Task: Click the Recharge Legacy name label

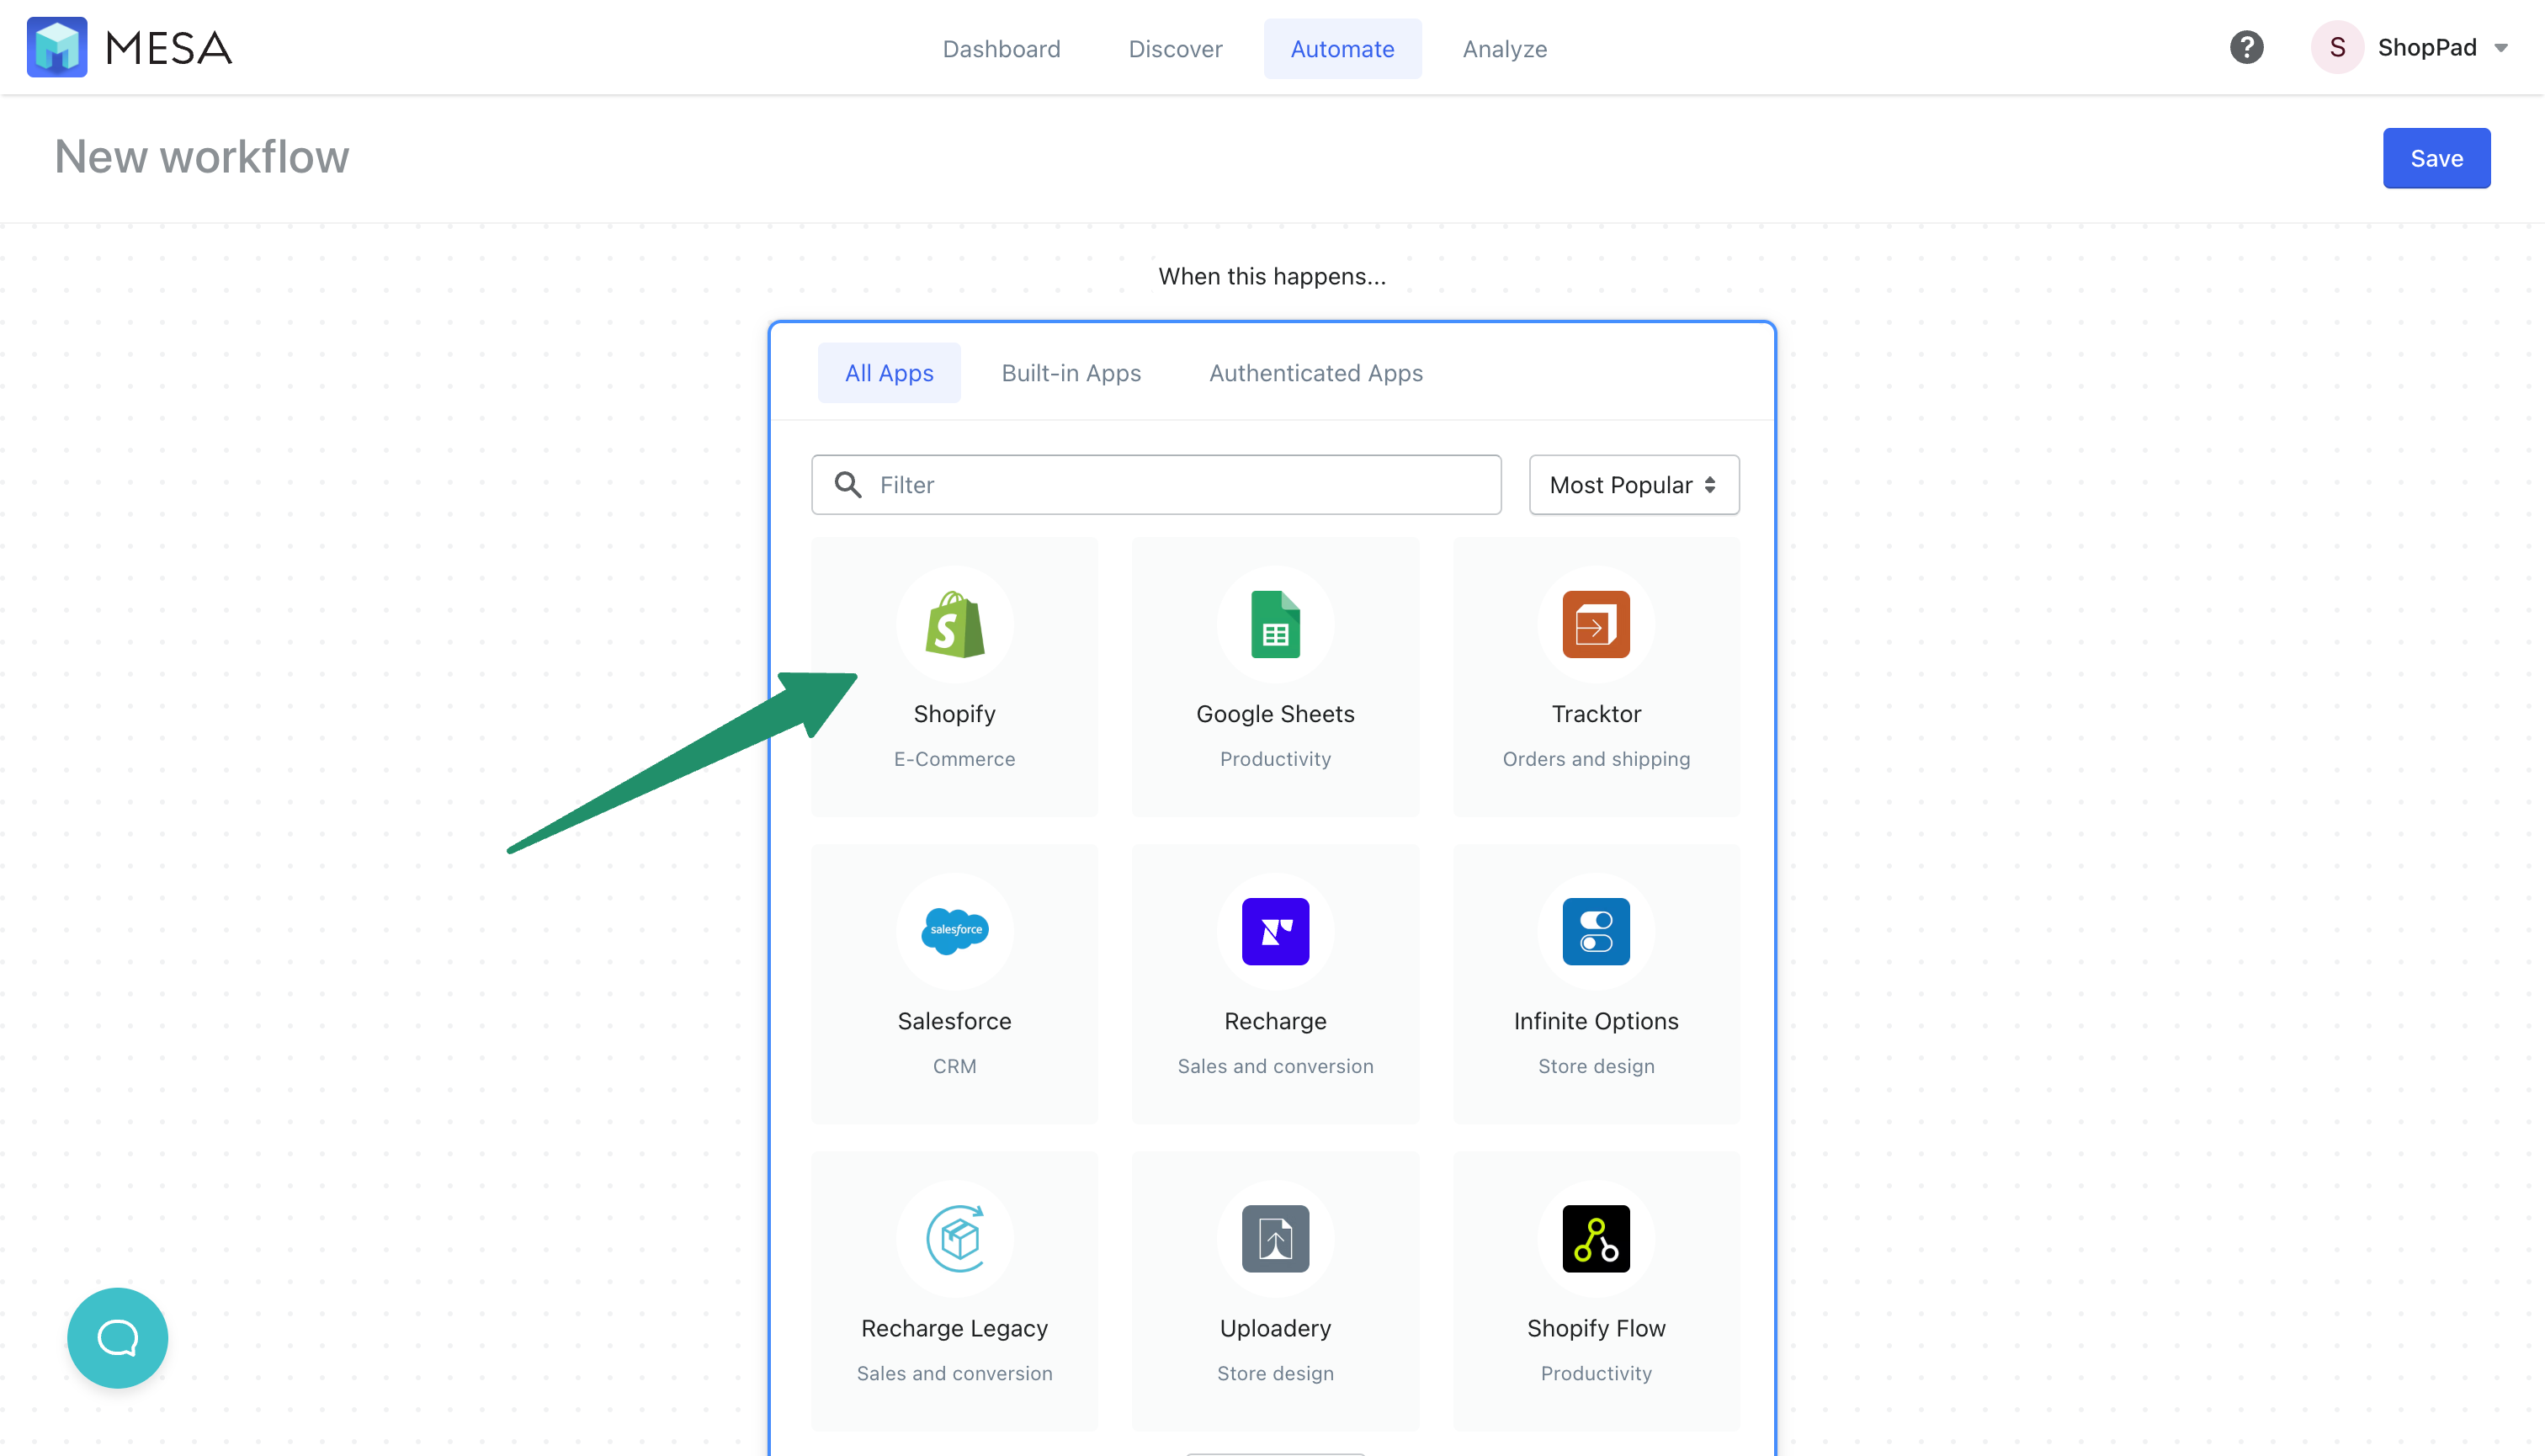Action: pyautogui.click(x=954, y=1328)
